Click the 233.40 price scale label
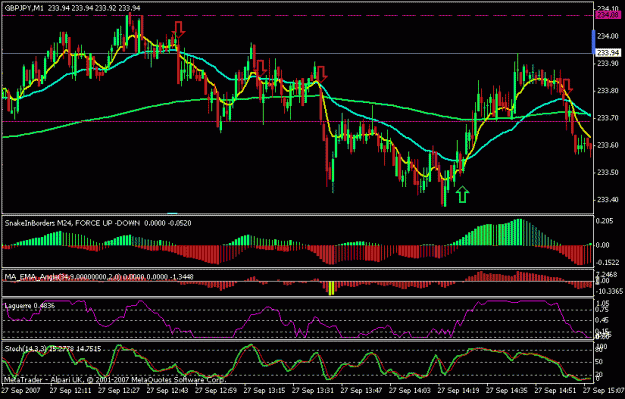 click(607, 200)
